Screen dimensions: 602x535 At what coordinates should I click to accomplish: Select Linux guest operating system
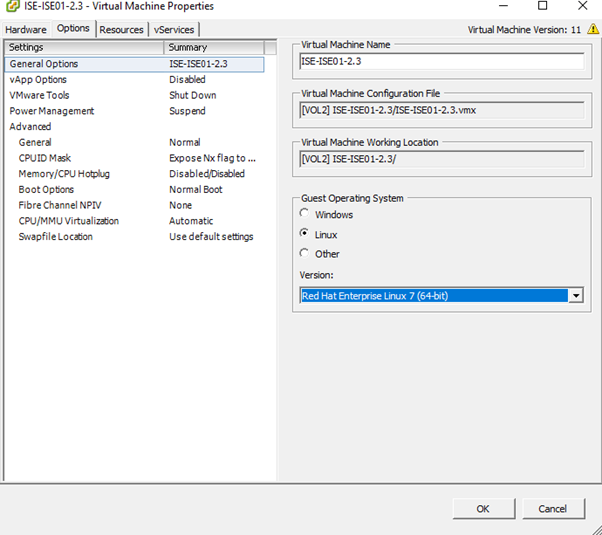tap(304, 233)
